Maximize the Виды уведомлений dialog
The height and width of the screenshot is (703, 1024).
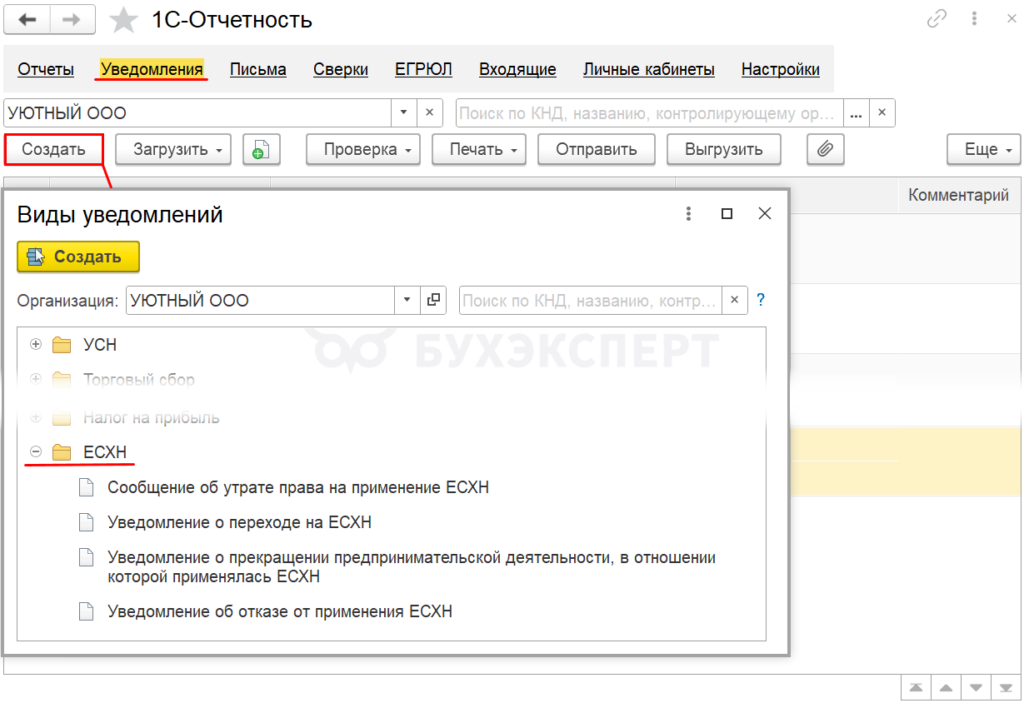(x=726, y=214)
